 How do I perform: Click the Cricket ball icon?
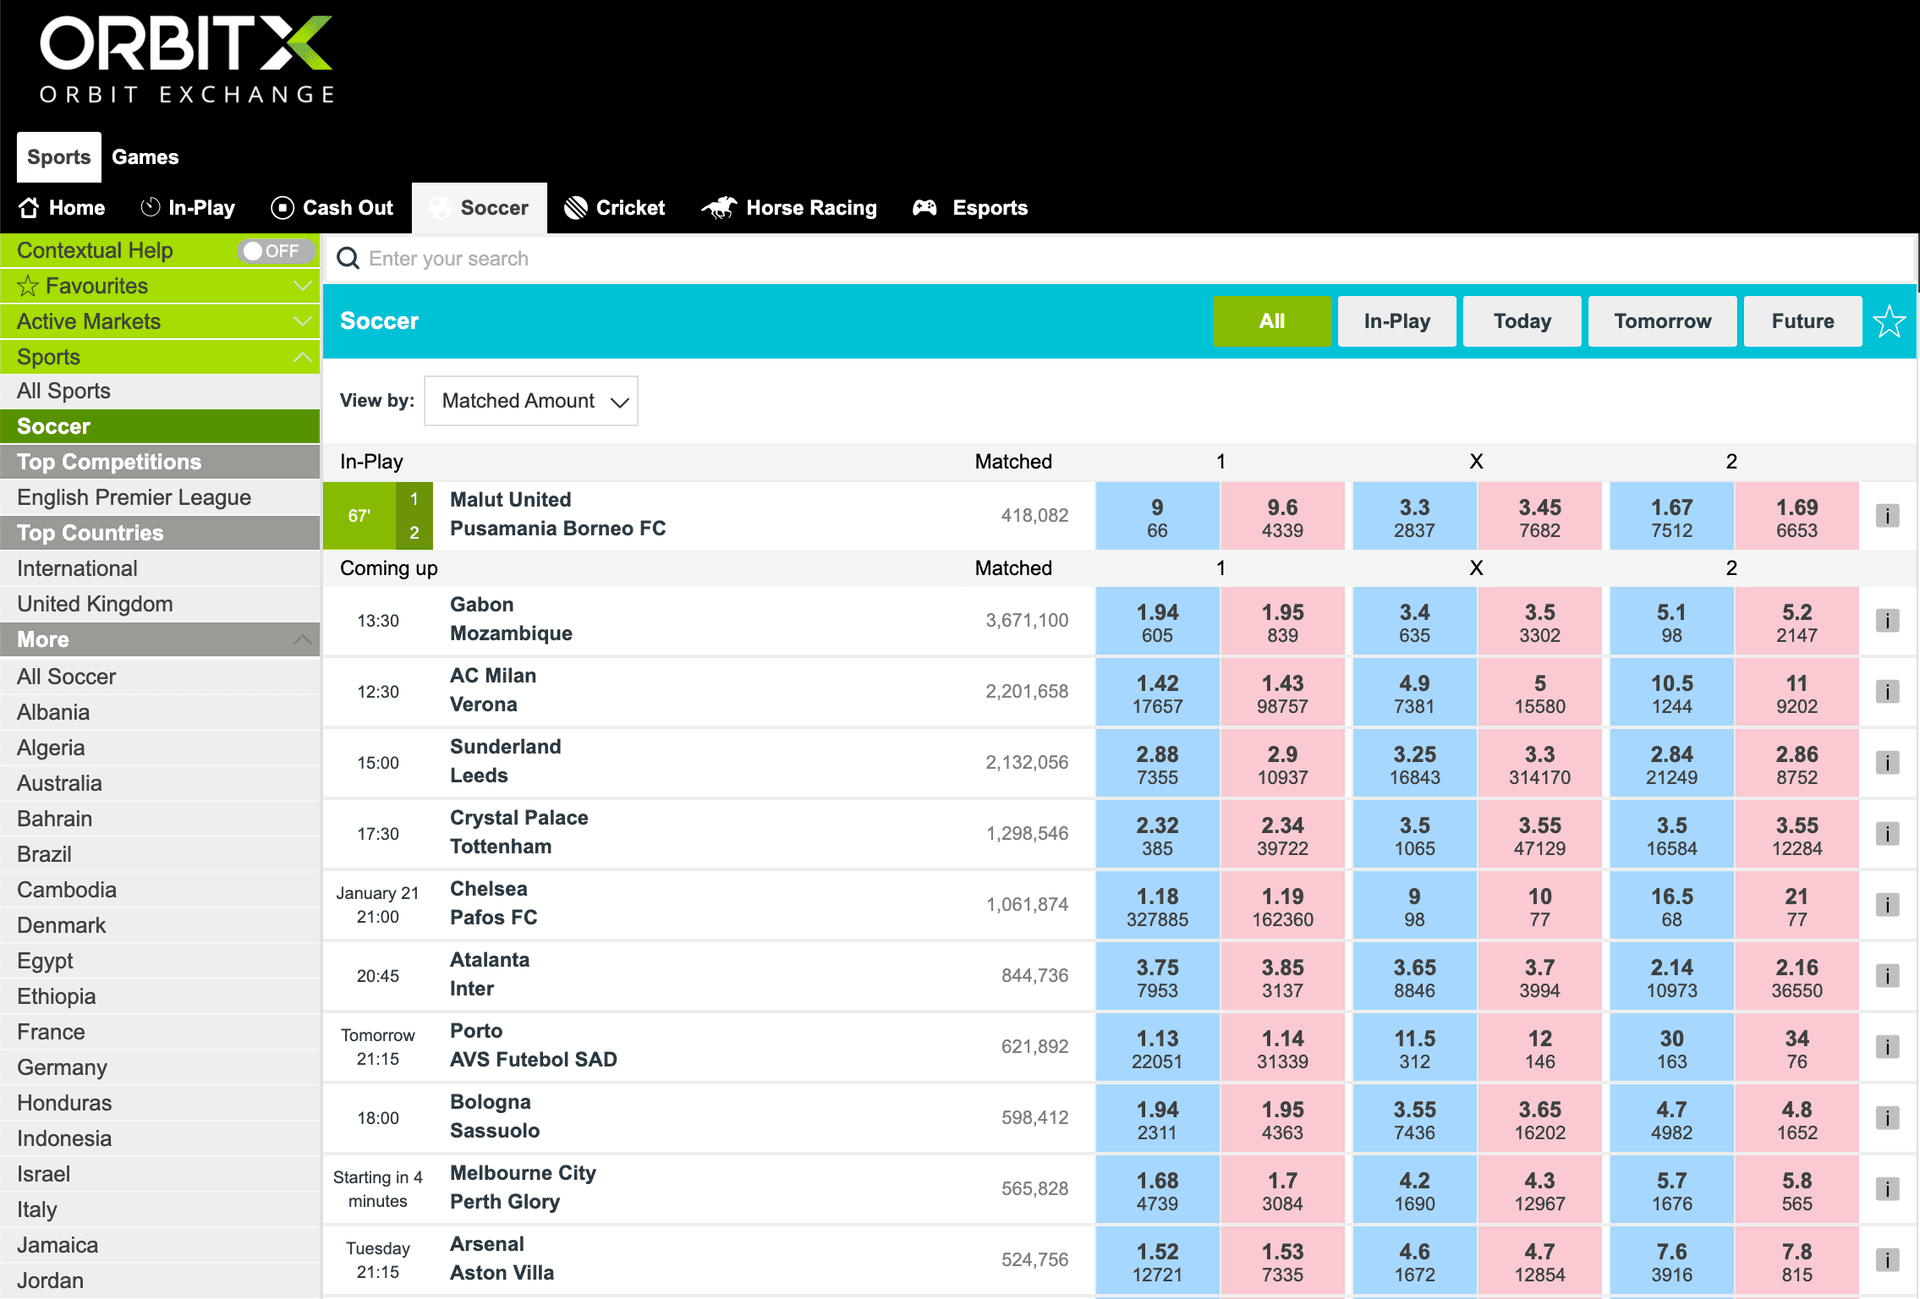pos(575,207)
